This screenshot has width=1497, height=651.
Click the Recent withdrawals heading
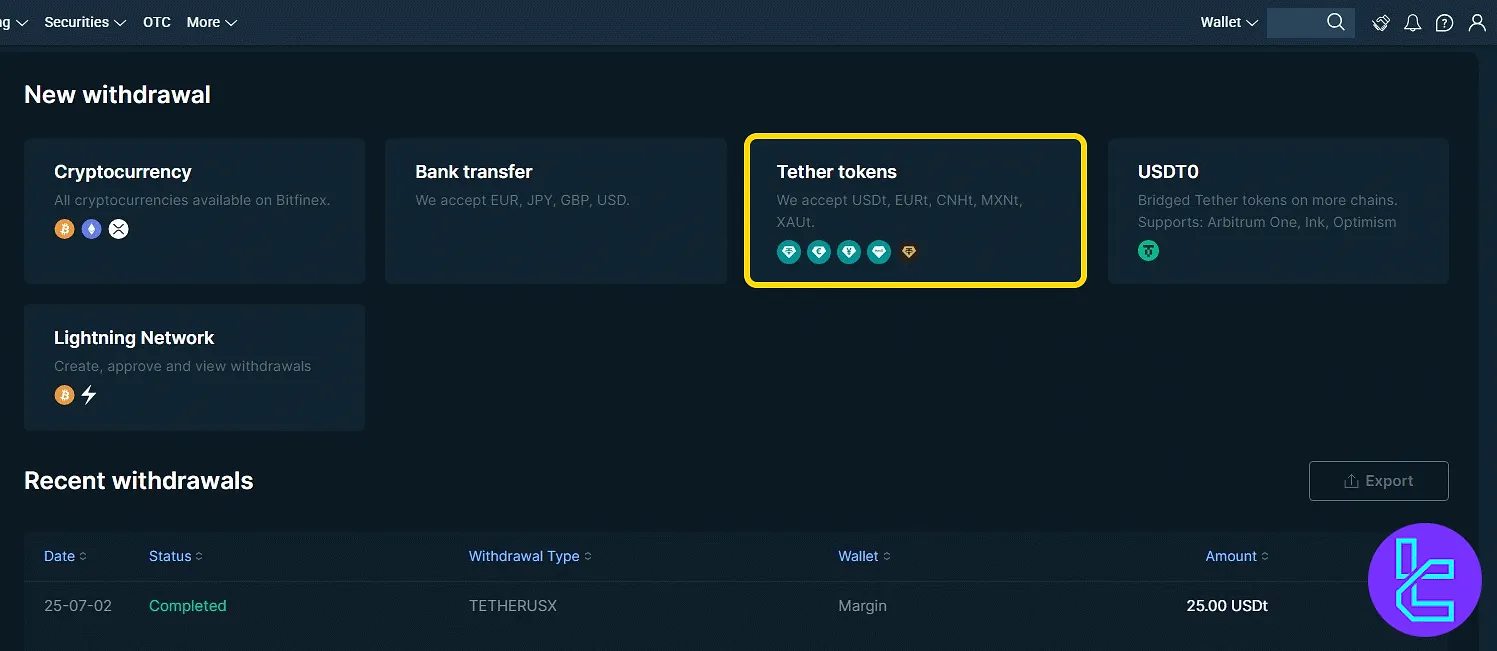pyautogui.click(x=139, y=481)
